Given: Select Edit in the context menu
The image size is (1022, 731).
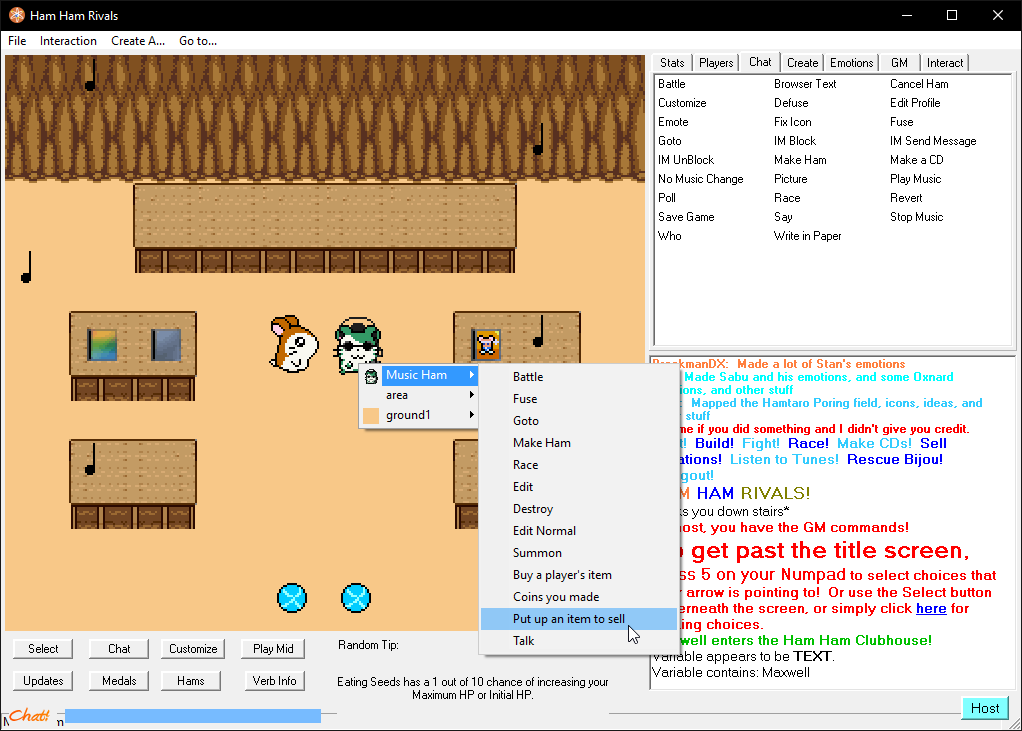Looking at the screenshot, I should click(x=577, y=487).
